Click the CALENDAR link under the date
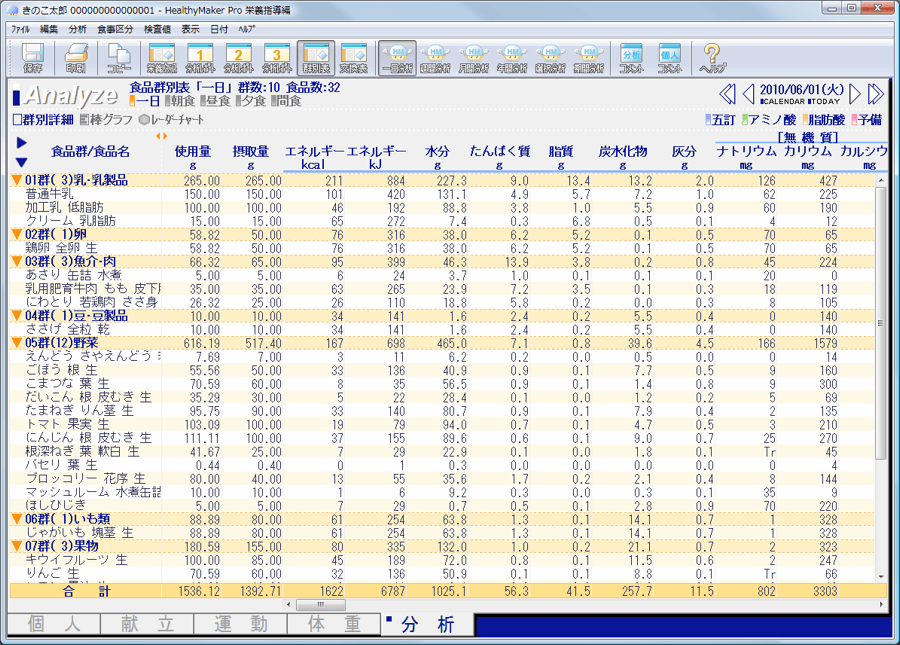The width and height of the screenshot is (900, 645). tap(782, 102)
